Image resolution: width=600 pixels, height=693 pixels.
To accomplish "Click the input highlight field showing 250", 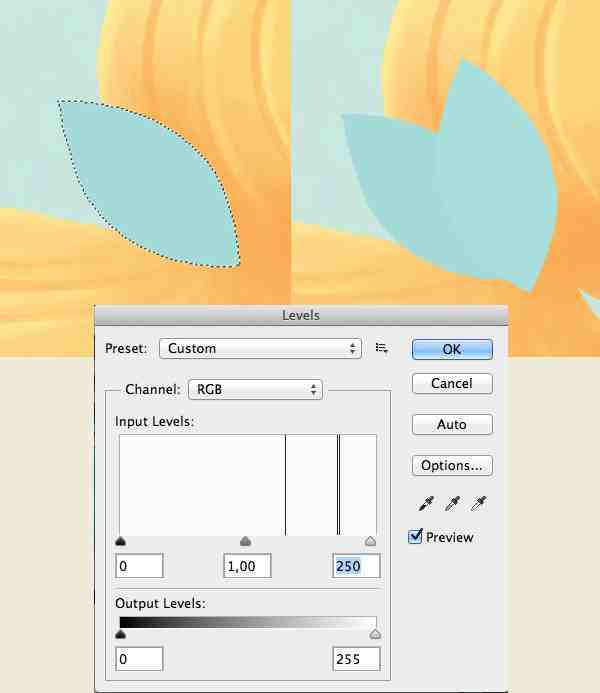I will coord(356,566).
